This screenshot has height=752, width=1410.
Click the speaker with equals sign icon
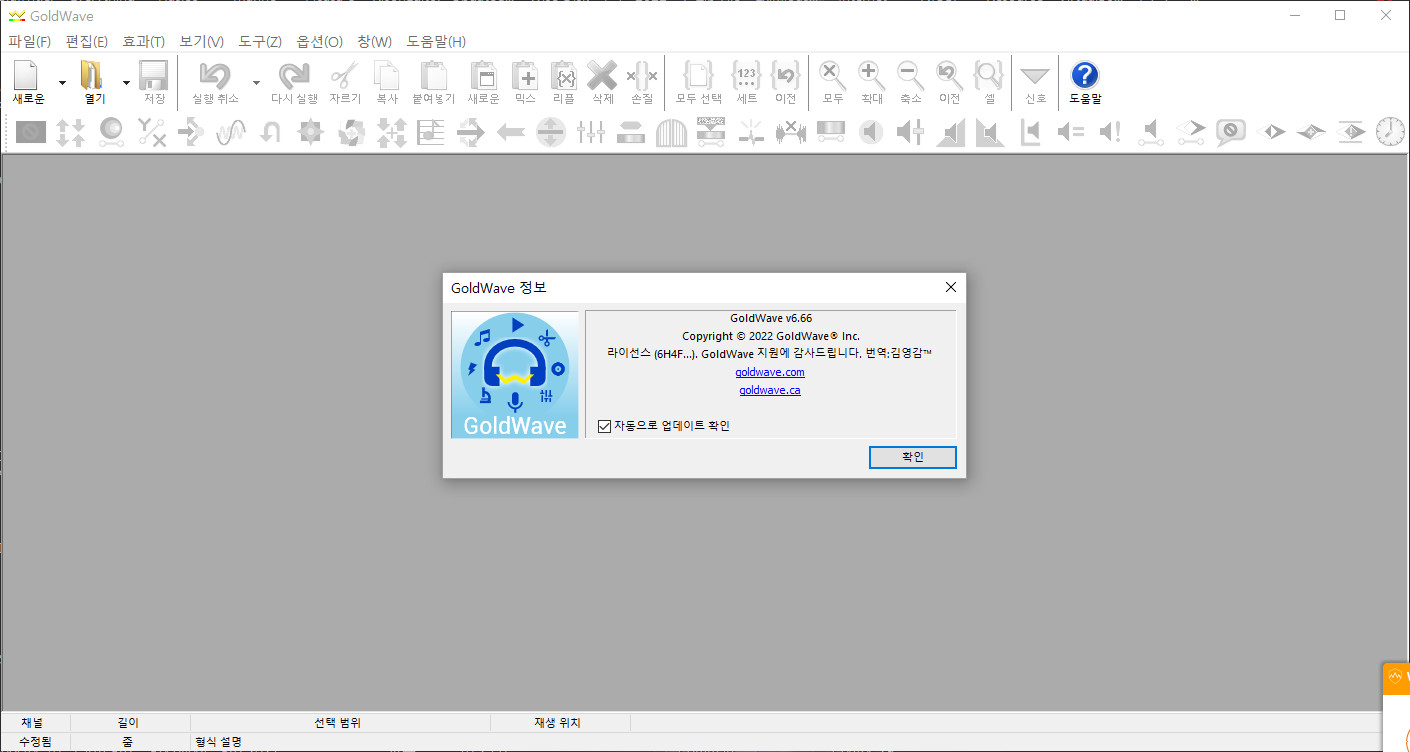(1071, 131)
